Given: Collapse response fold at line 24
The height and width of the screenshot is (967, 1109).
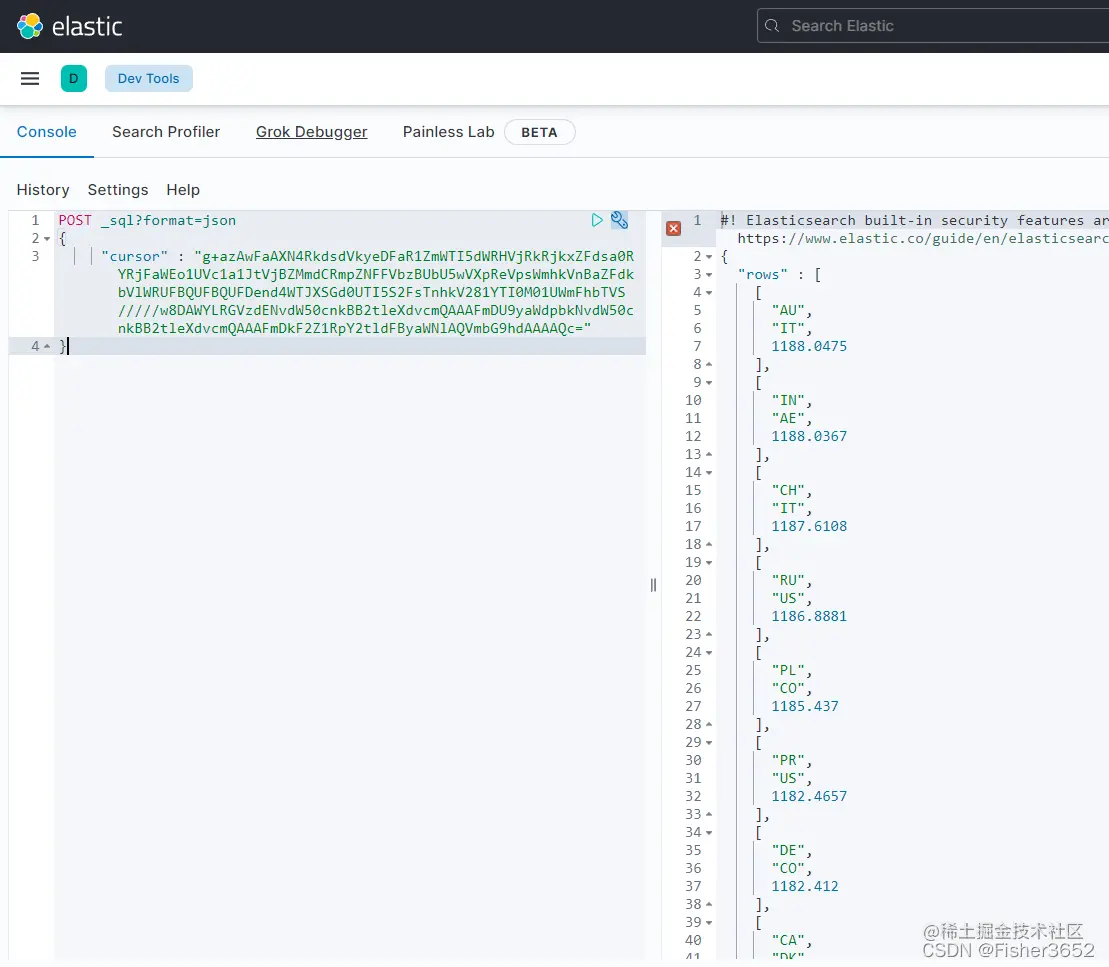Looking at the screenshot, I should tap(709, 652).
